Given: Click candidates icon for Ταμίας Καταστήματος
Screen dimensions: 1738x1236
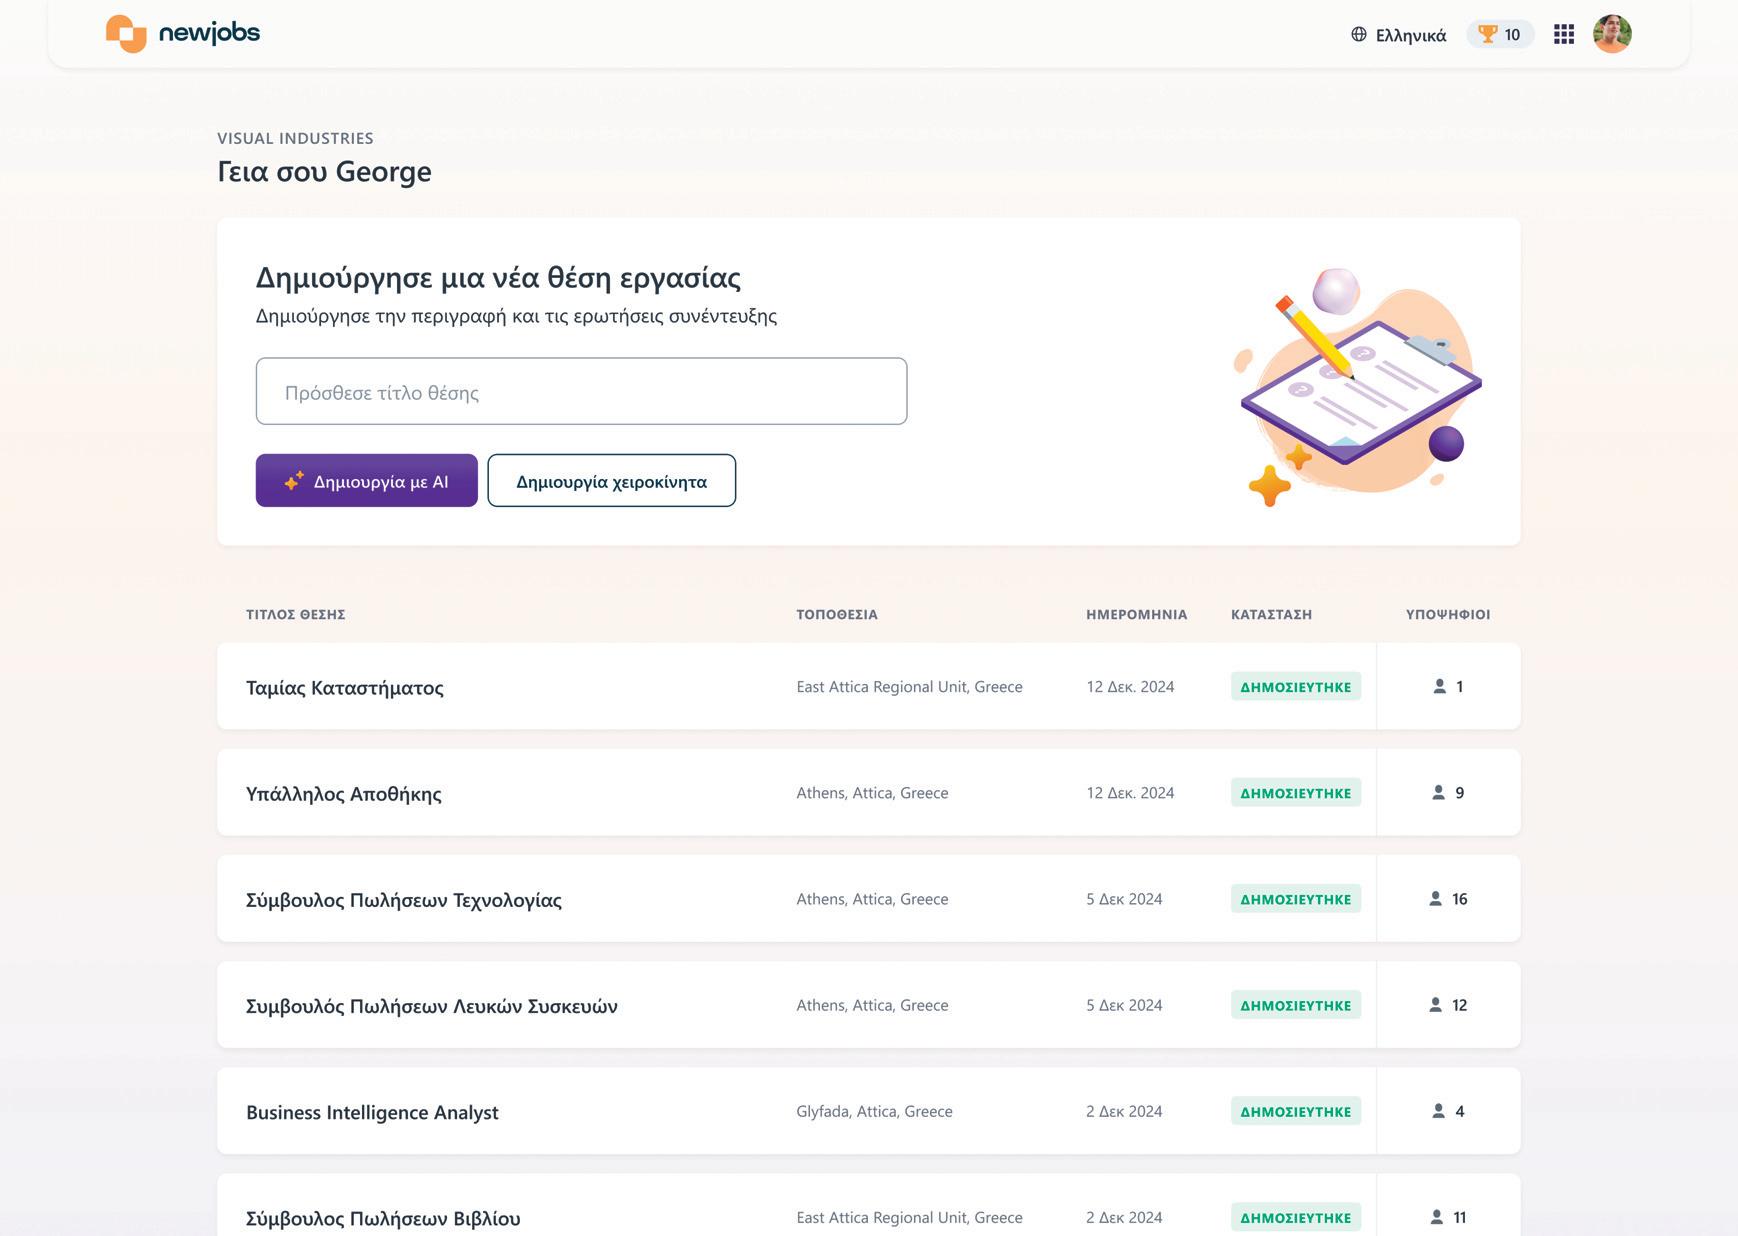Looking at the screenshot, I should [x=1440, y=686].
